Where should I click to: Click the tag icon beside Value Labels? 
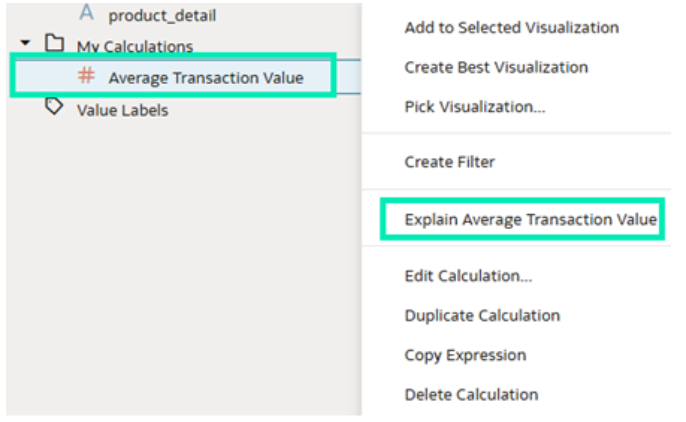(54, 106)
